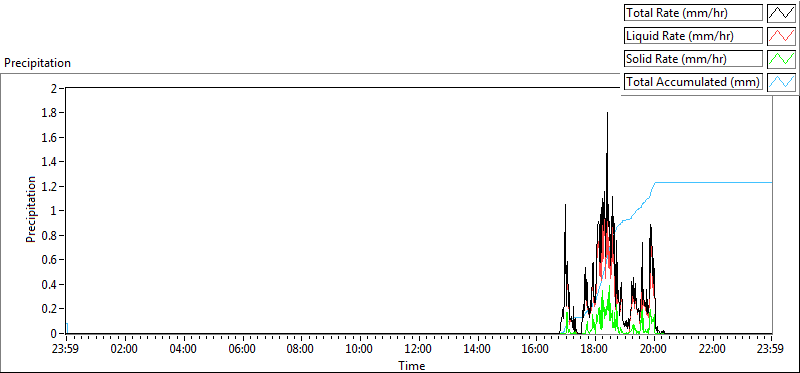The width and height of the screenshot is (800, 373).
Task: Click the flat blue accumulated line near 22:00
Action: point(713,182)
